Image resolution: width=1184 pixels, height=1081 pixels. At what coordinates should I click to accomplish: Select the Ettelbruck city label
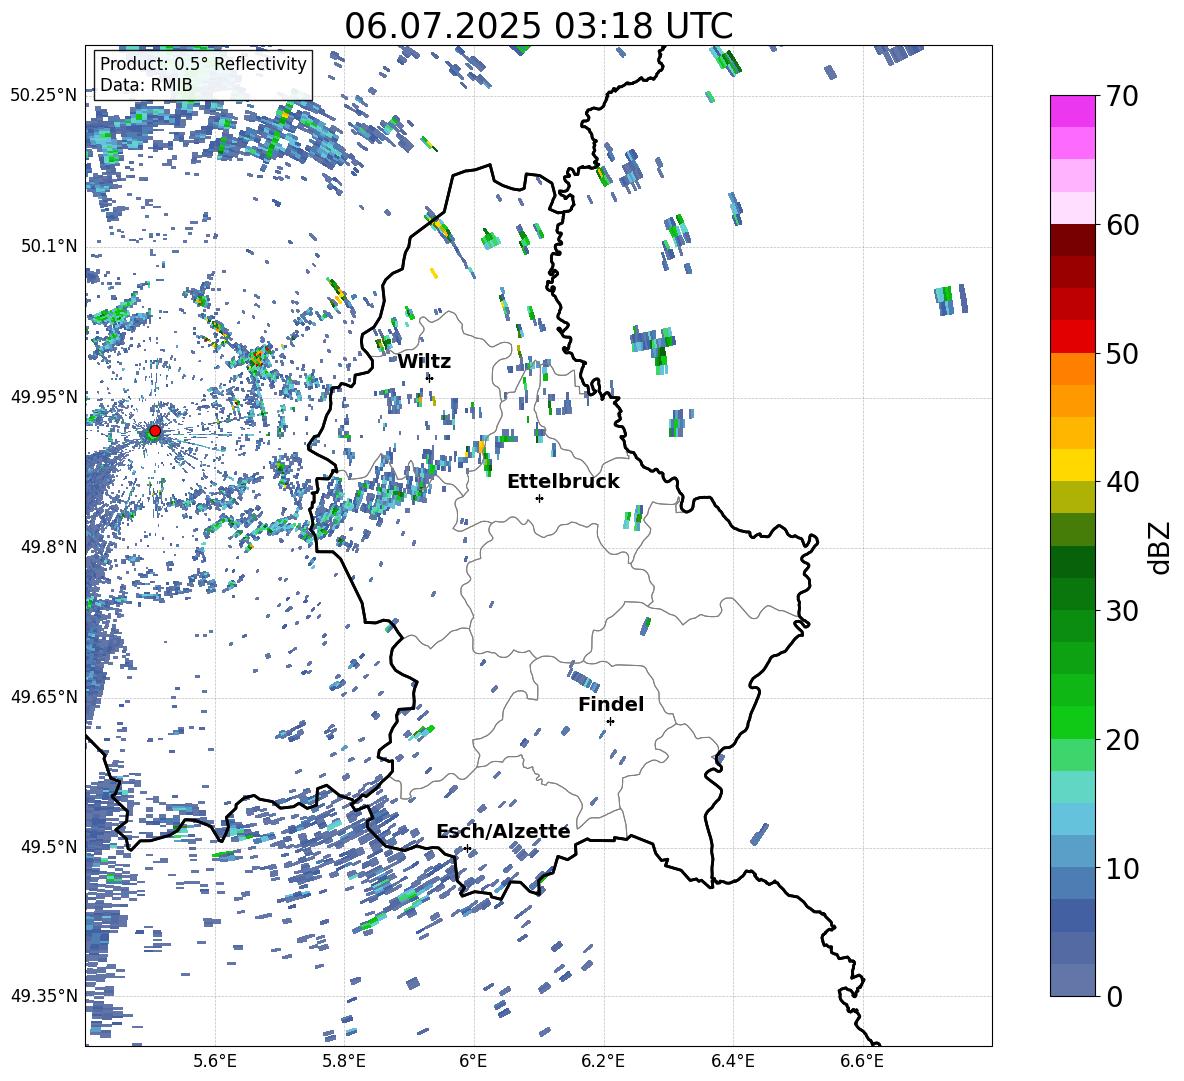click(563, 482)
